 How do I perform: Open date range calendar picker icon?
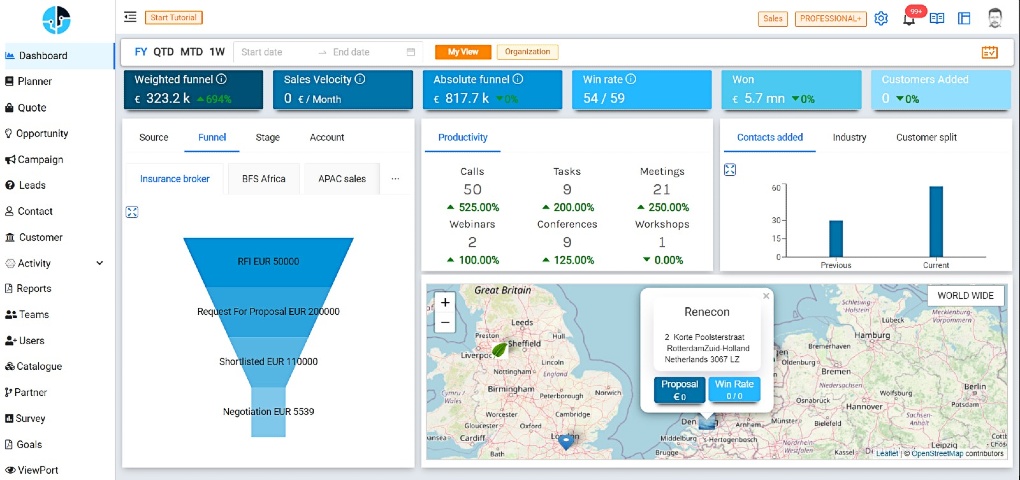tap(410, 52)
